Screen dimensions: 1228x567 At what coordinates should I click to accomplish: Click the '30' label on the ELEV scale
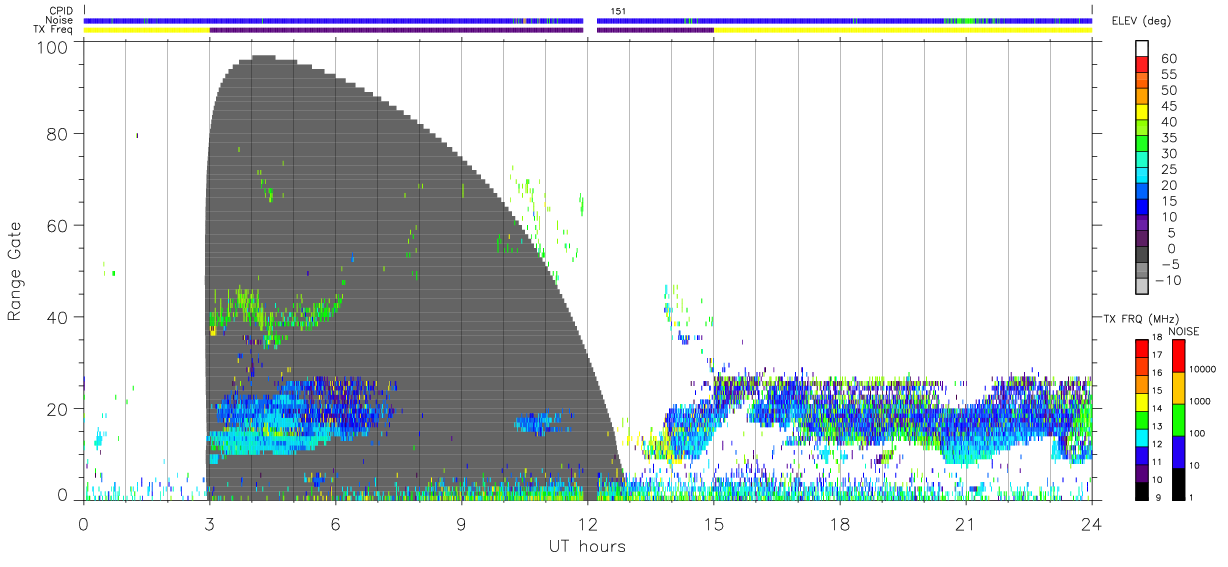pos(1167,154)
